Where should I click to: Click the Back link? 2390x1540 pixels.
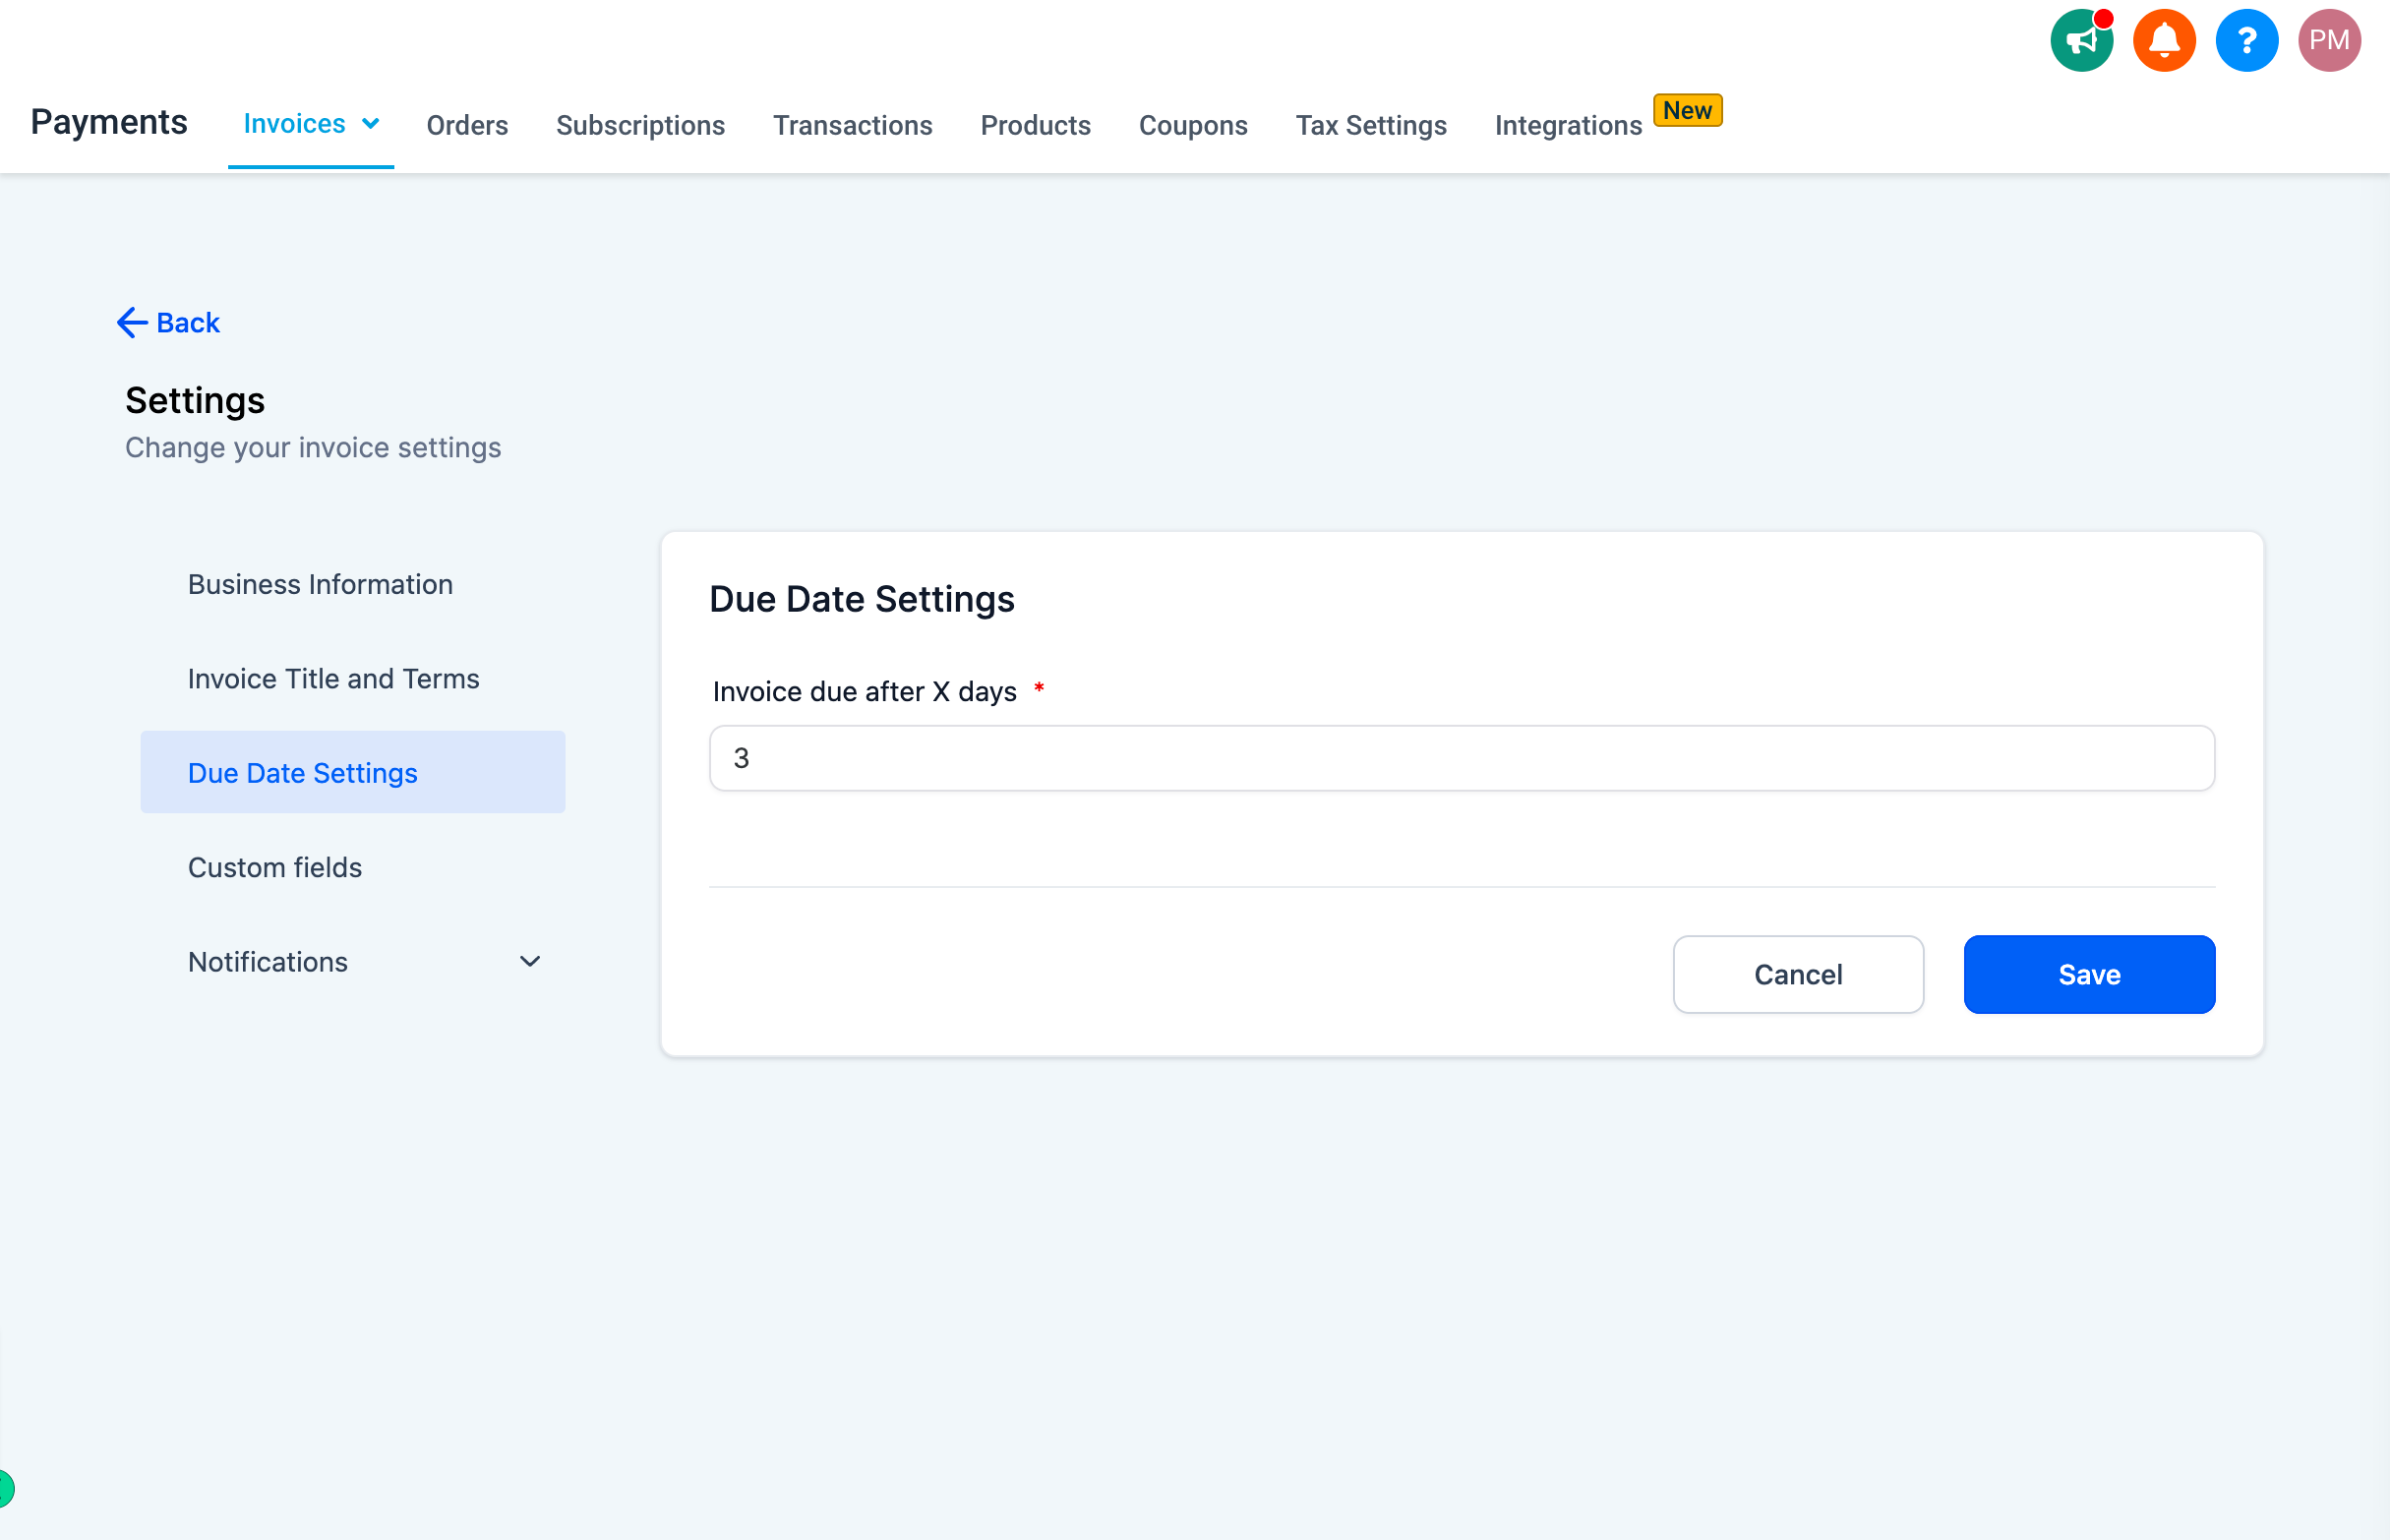click(x=187, y=323)
